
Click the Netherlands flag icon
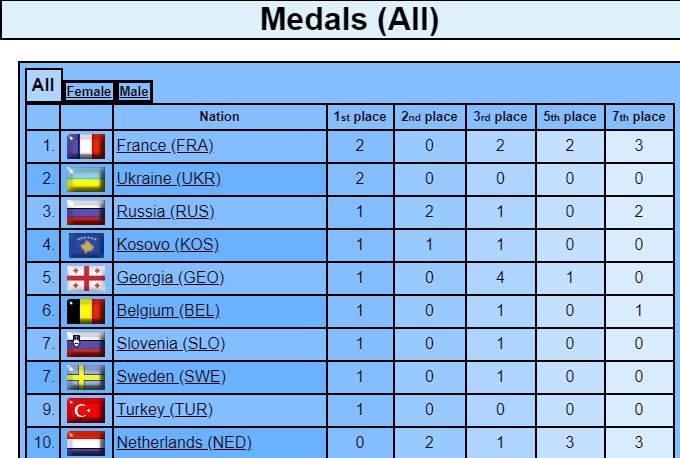86,443
